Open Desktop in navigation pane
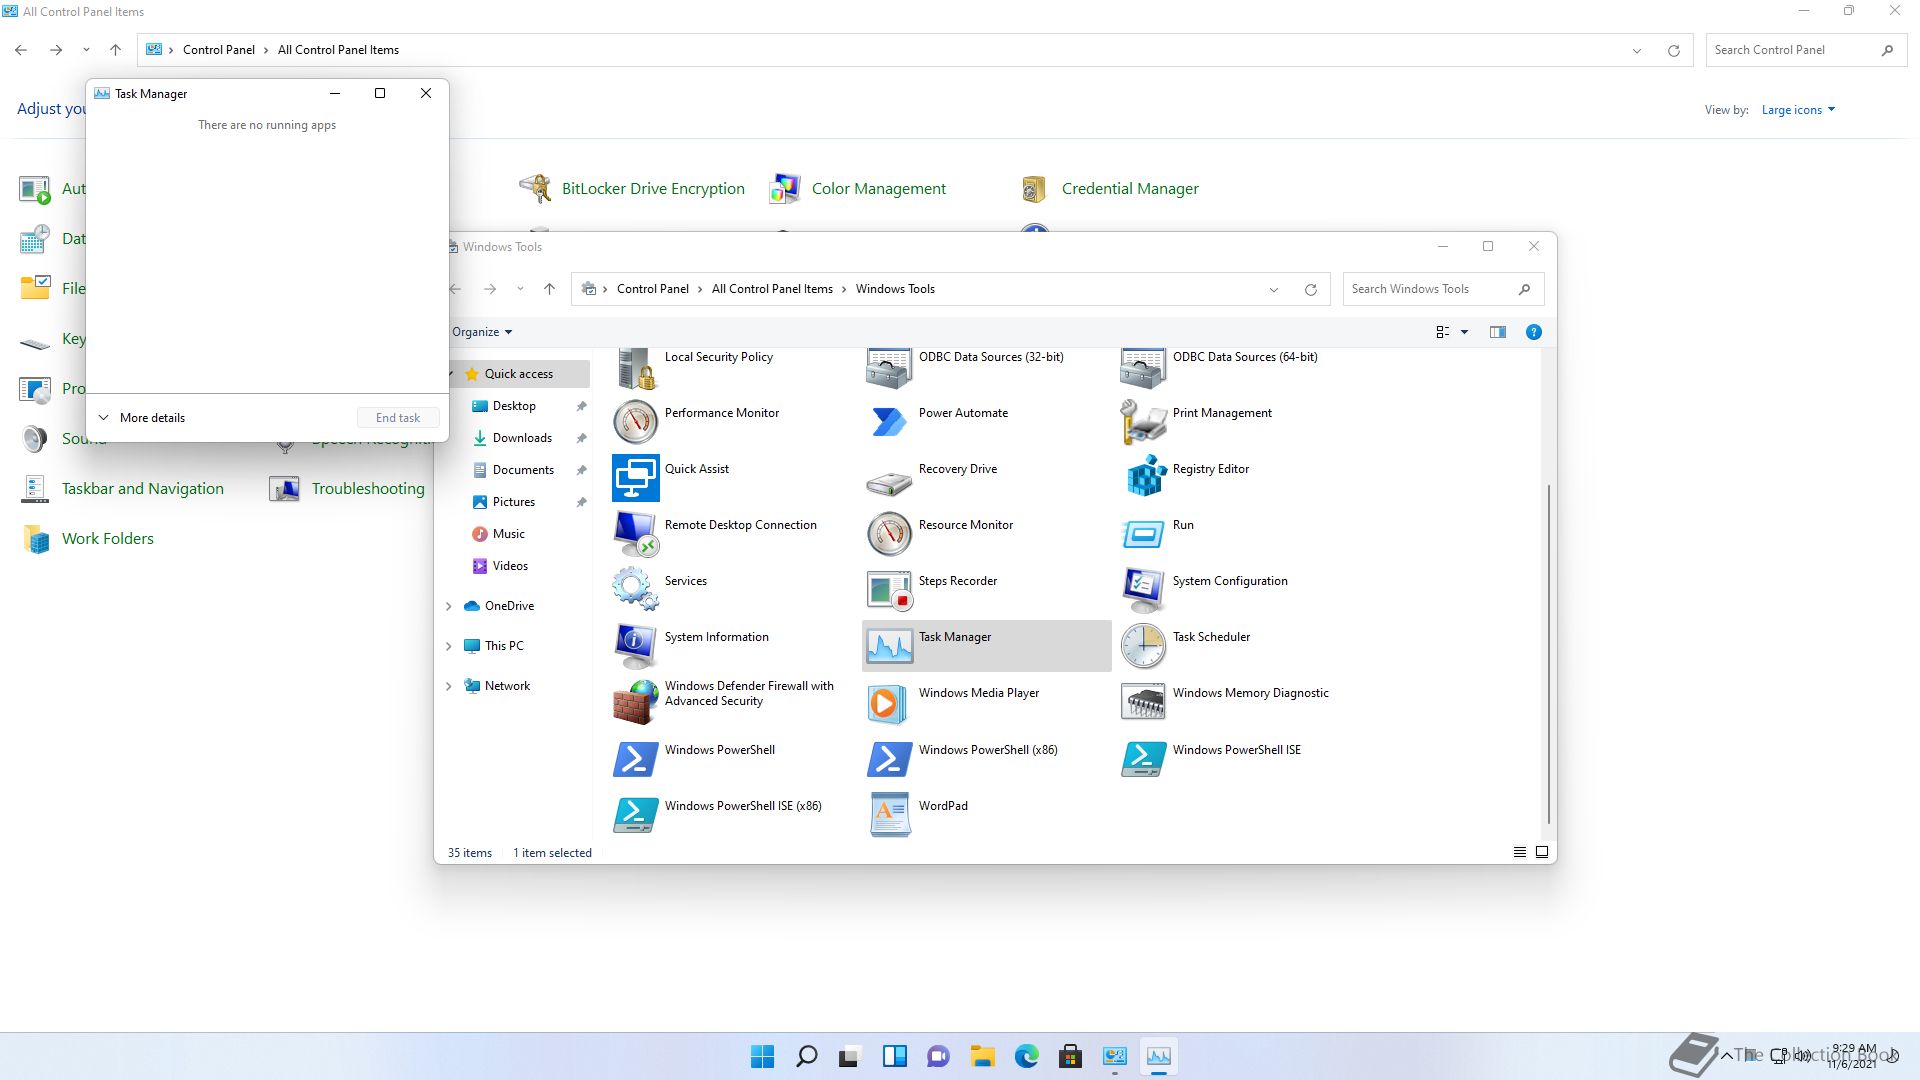This screenshot has width=1920, height=1080. [x=514, y=406]
